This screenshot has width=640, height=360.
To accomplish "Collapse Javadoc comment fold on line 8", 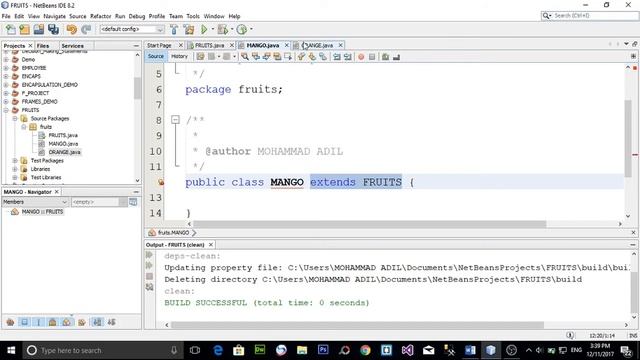I will pyautogui.click(x=176, y=120).
